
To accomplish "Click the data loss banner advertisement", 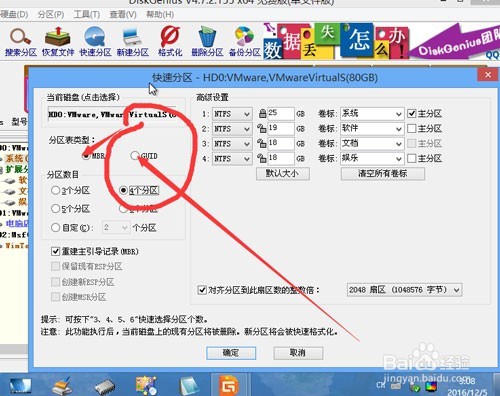I will click(x=382, y=42).
